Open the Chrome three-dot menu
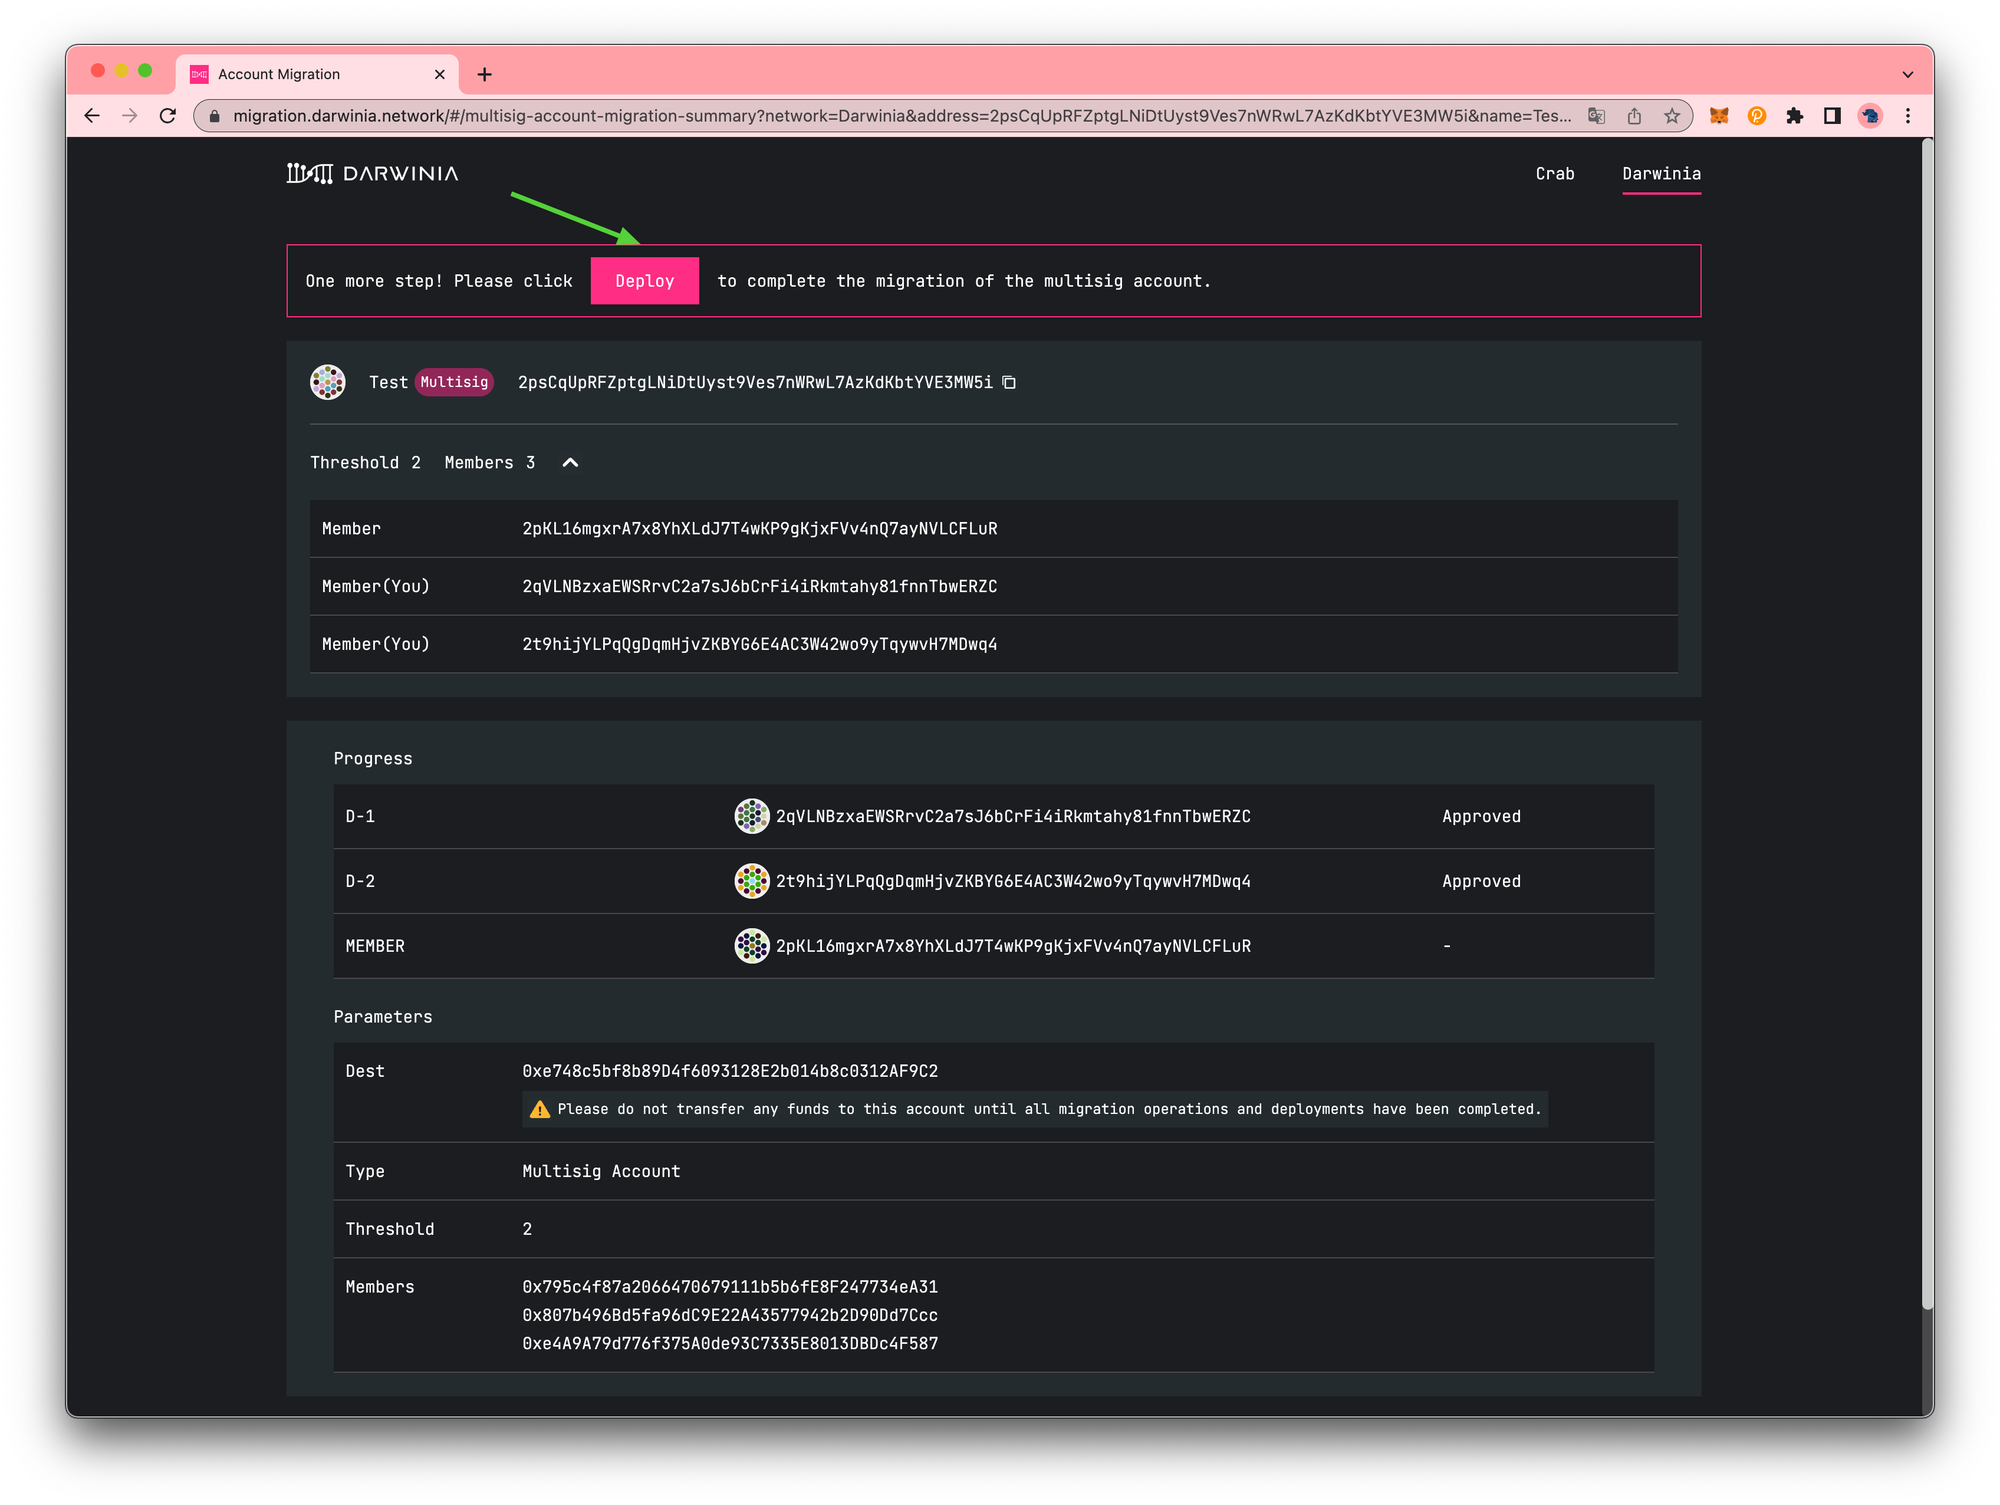Image resolution: width=2000 pixels, height=1505 pixels. click(1908, 116)
